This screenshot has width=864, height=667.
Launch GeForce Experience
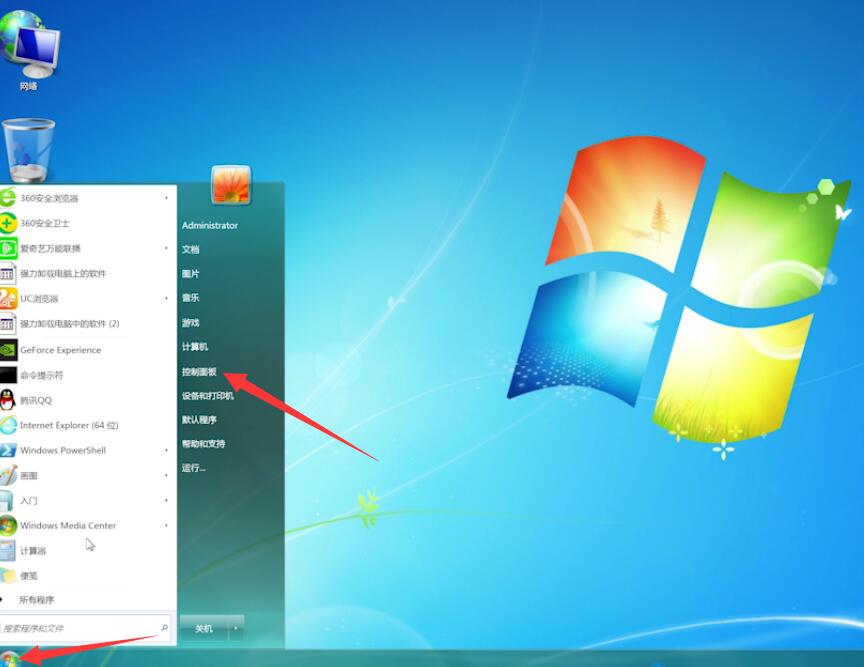click(87, 350)
